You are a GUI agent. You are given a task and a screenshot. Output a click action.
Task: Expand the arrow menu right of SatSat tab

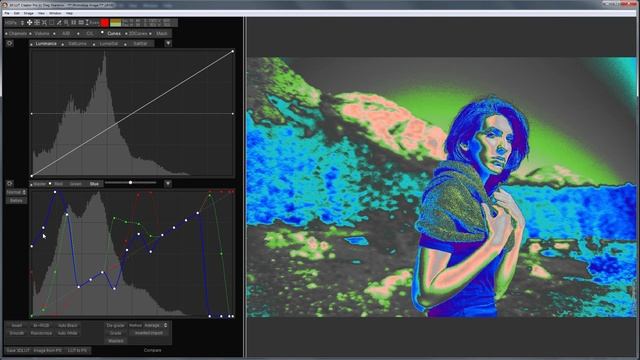pos(168,43)
